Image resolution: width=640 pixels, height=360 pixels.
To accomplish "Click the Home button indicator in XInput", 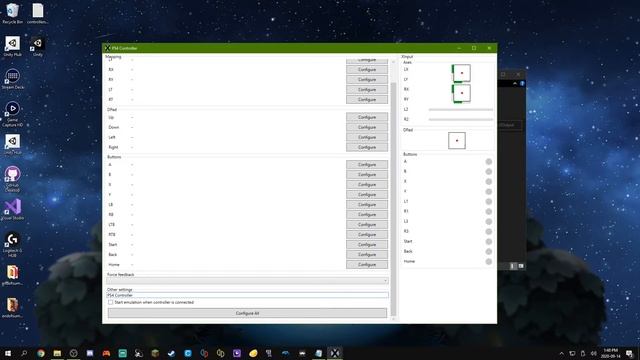I will coord(489,262).
